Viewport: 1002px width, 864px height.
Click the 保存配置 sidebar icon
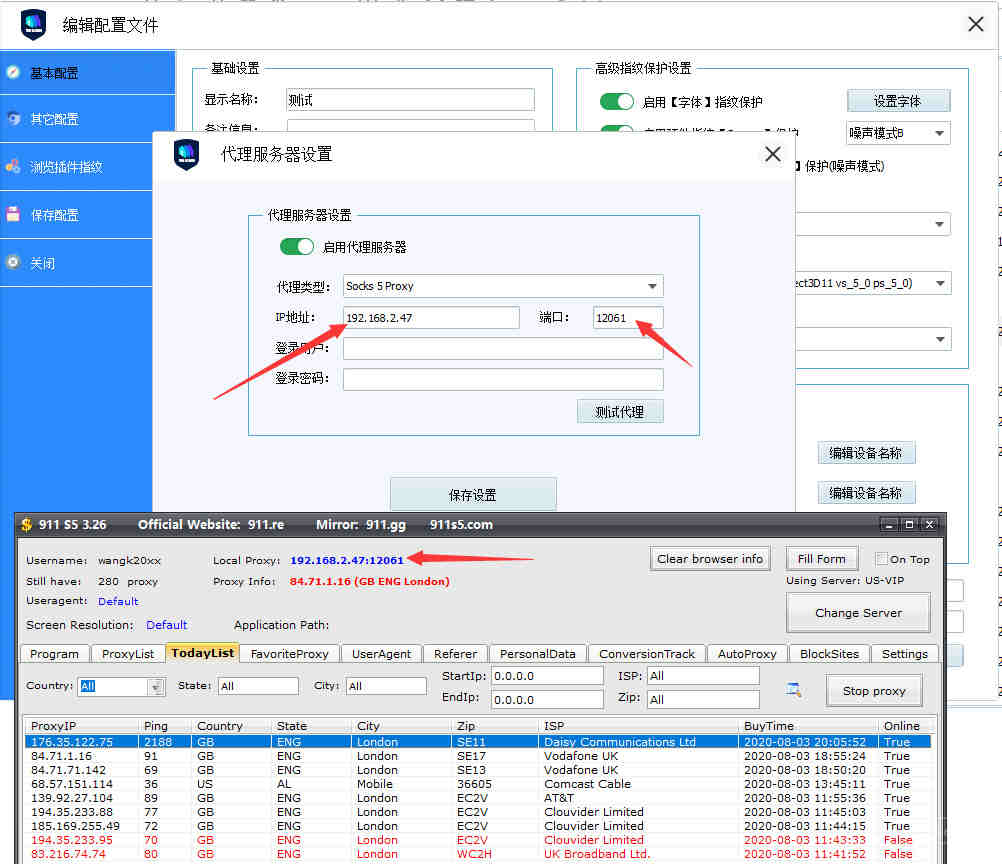13,215
